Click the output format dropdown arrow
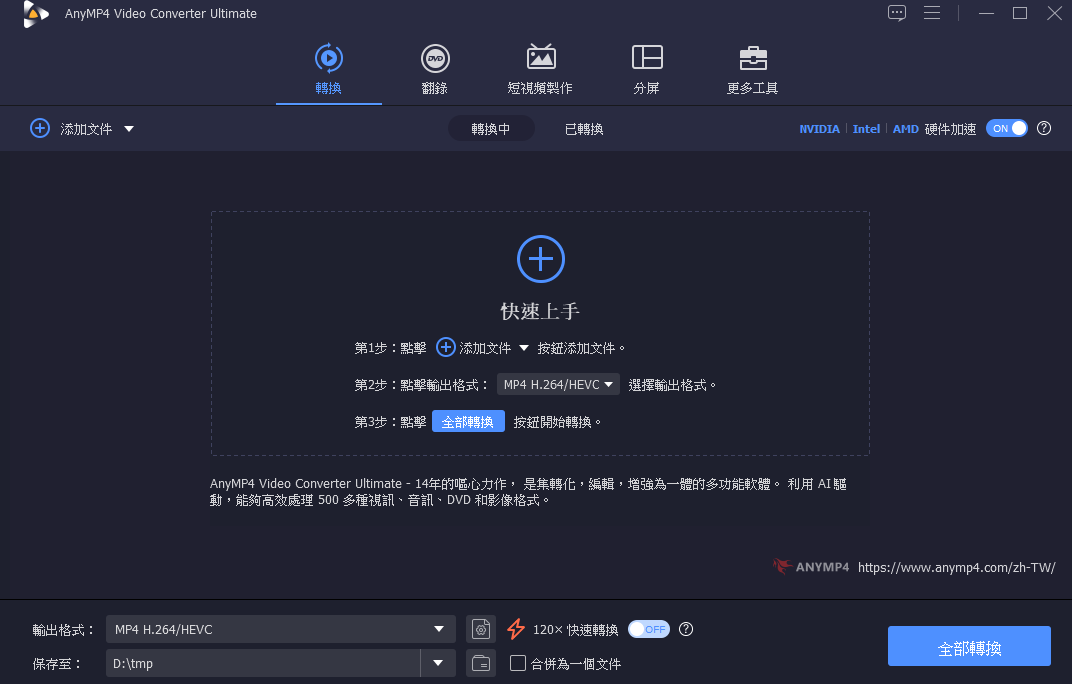Image resolution: width=1072 pixels, height=684 pixels. [x=439, y=629]
